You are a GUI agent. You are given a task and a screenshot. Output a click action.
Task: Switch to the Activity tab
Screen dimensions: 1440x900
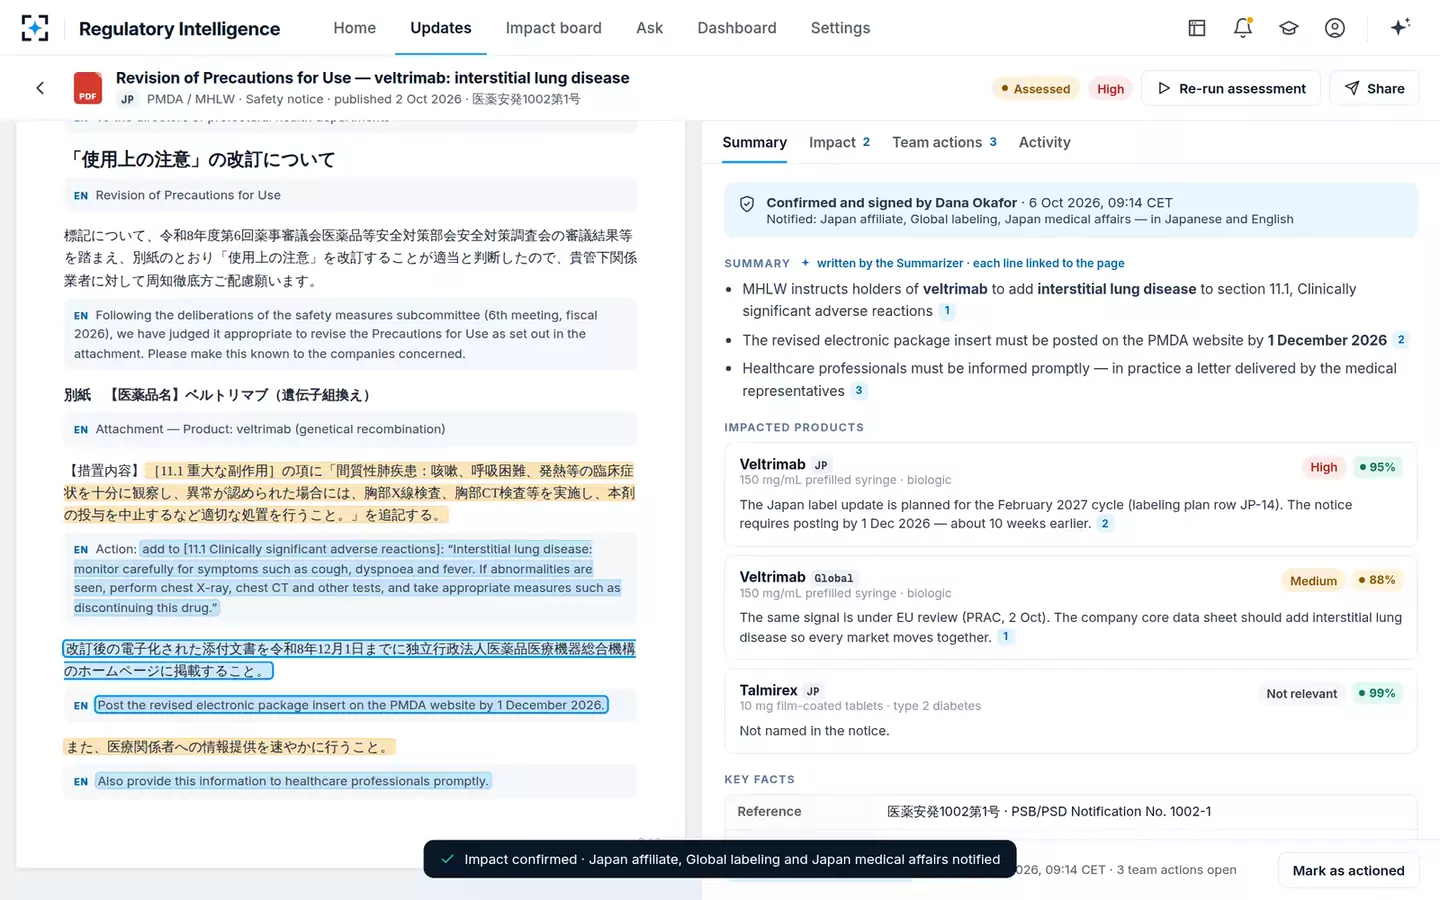click(x=1044, y=142)
